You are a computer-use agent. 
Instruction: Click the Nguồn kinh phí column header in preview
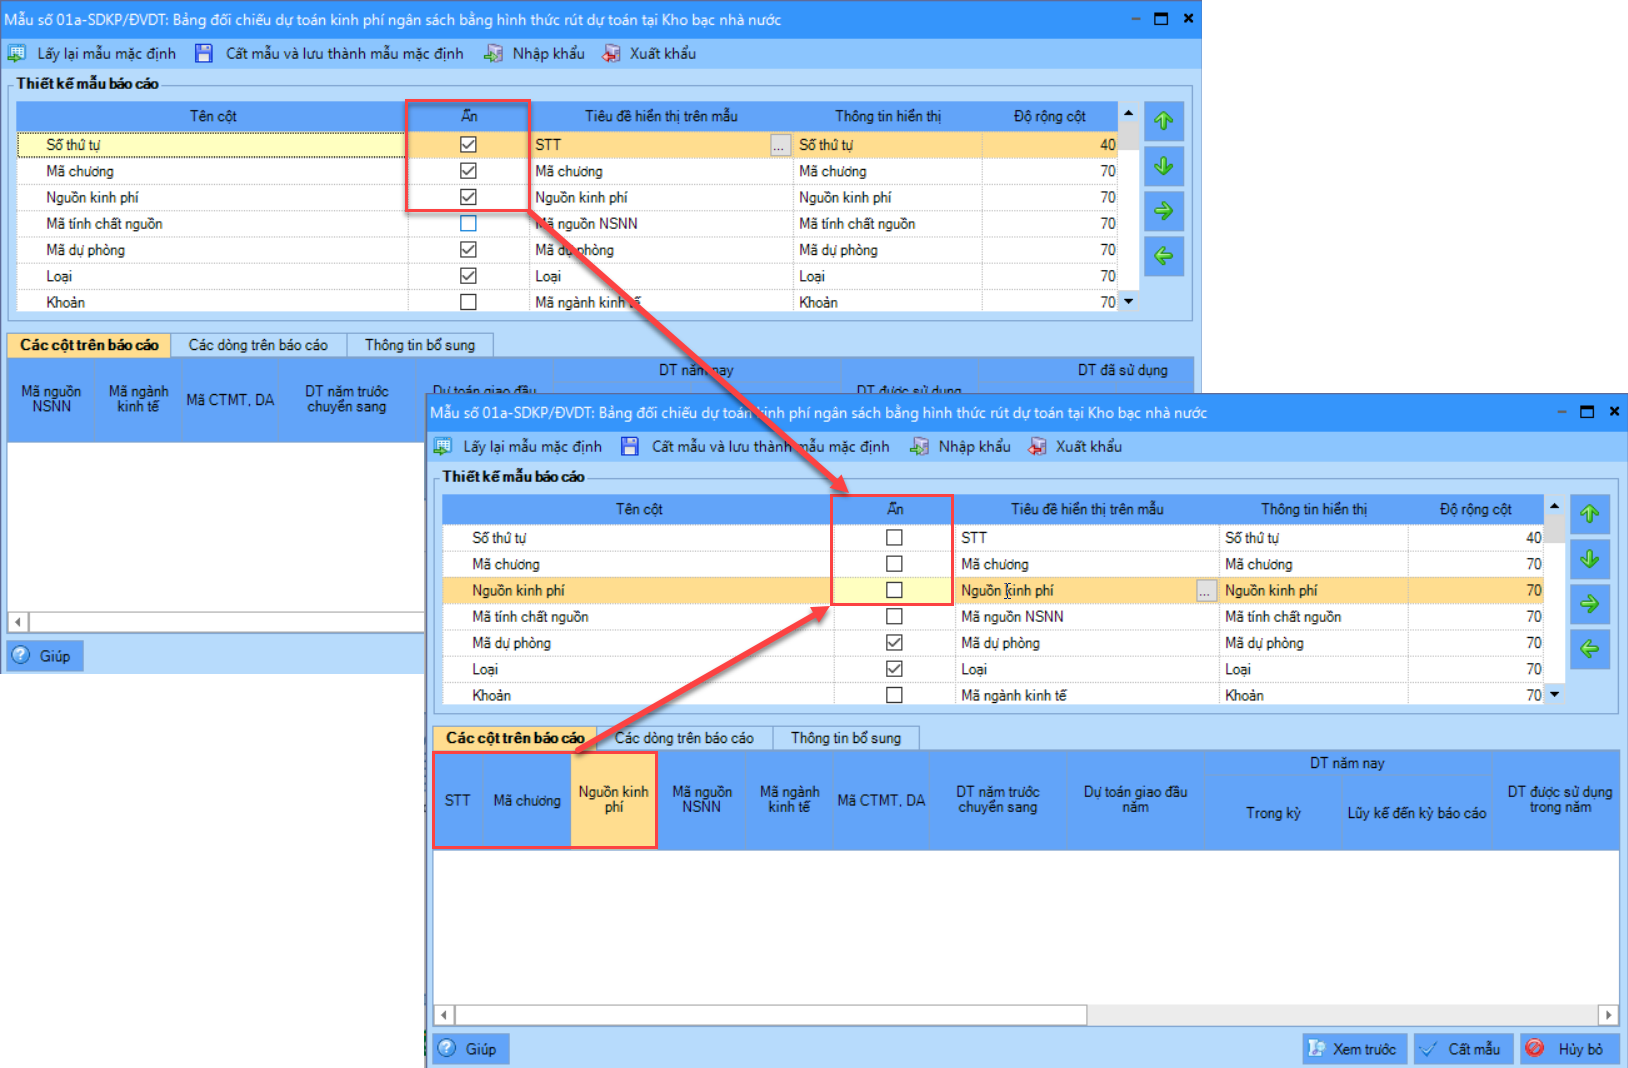pyautogui.click(x=613, y=799)
